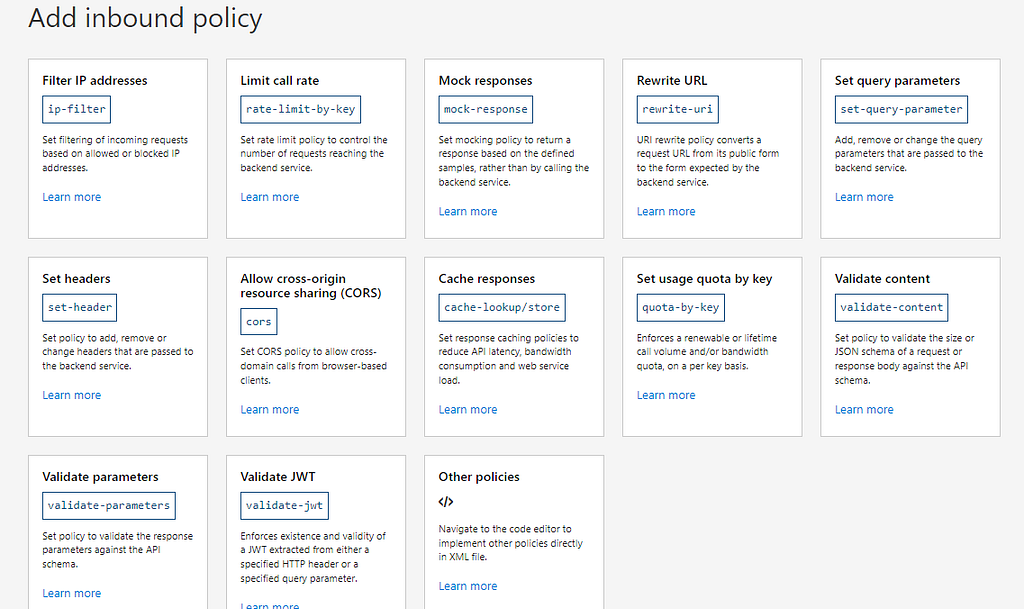Open Learn more under Set headers
Screen dimensions: 1024x609
pyautogui.click(x=72, y=396)
